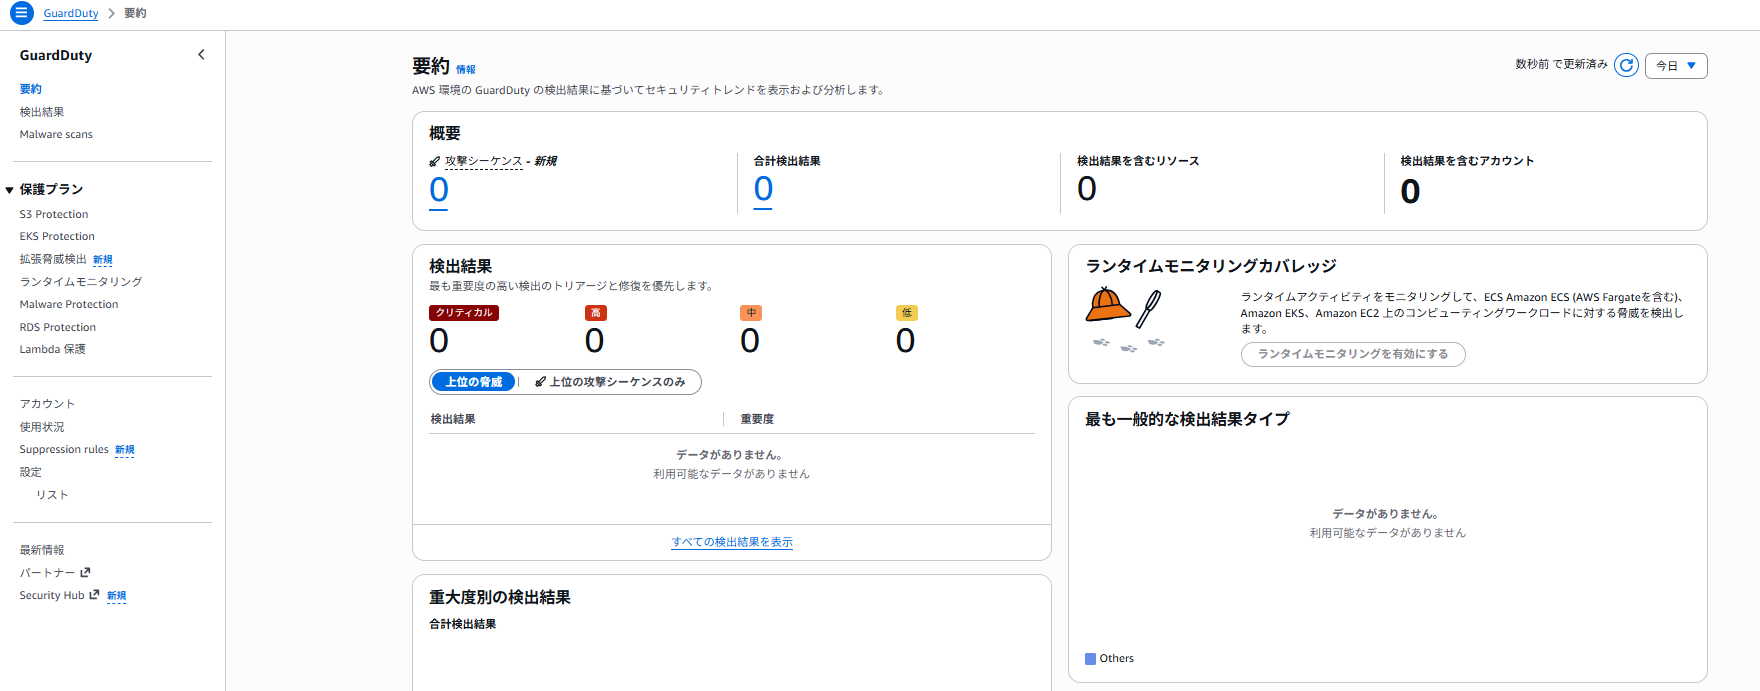
Task: Open the external link icon beside Security Hub
Action: [94, 595]
